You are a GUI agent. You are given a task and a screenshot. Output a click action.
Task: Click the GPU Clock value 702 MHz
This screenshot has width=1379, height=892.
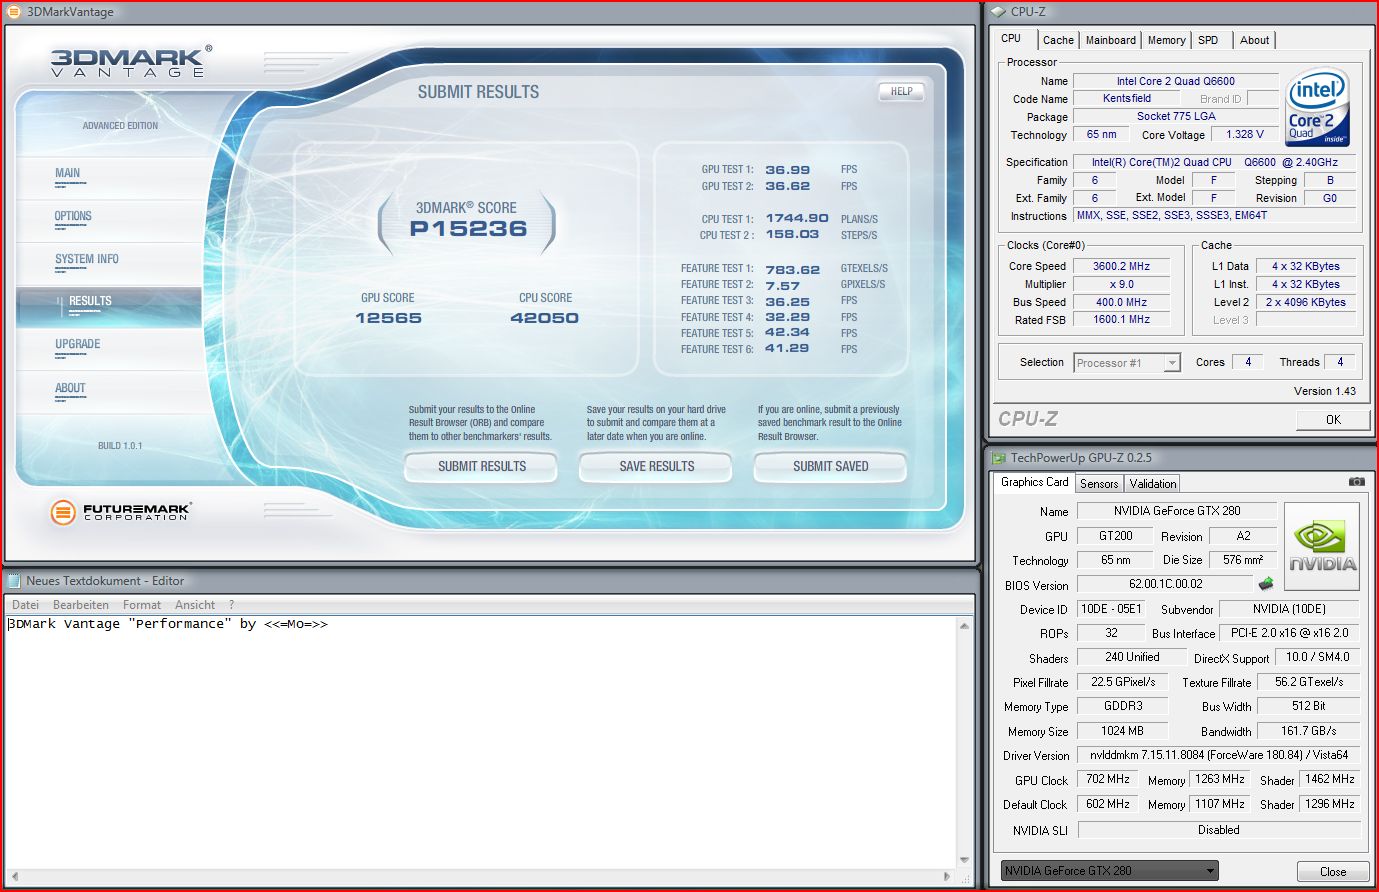[x=1107, y=779]
